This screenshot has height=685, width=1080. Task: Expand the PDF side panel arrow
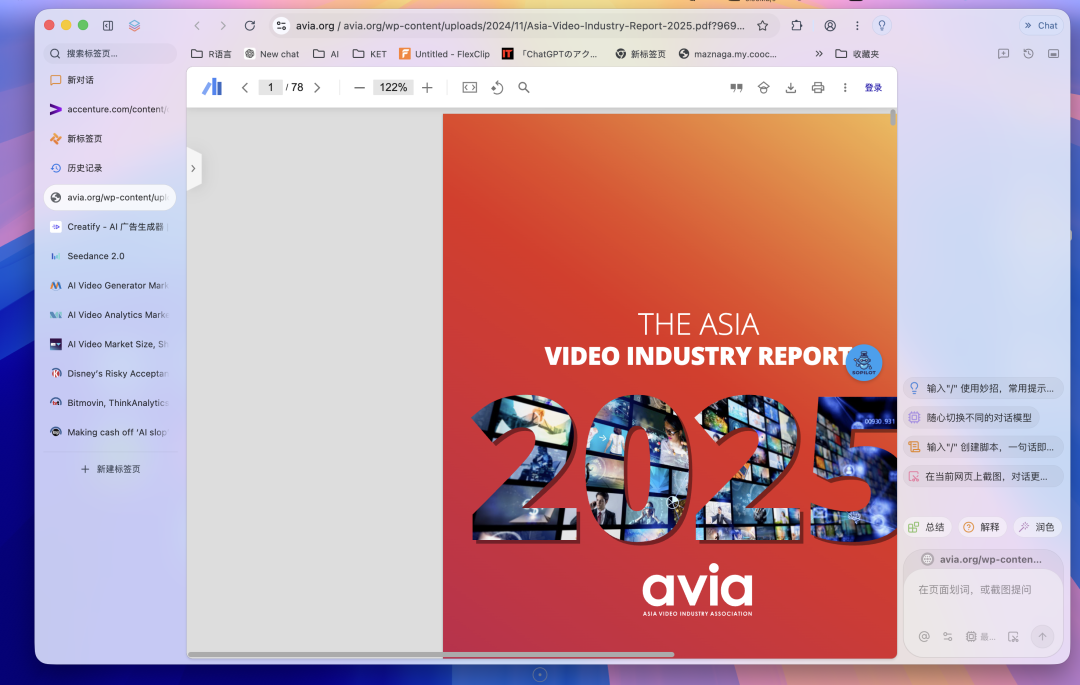click(x=194, y=169)
